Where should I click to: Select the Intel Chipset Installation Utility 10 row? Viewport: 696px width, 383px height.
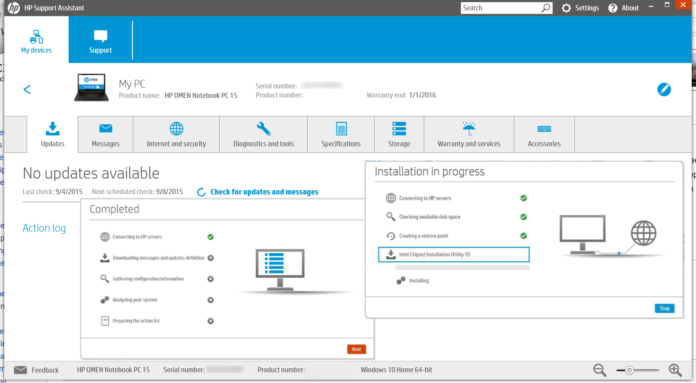point(454,255)
